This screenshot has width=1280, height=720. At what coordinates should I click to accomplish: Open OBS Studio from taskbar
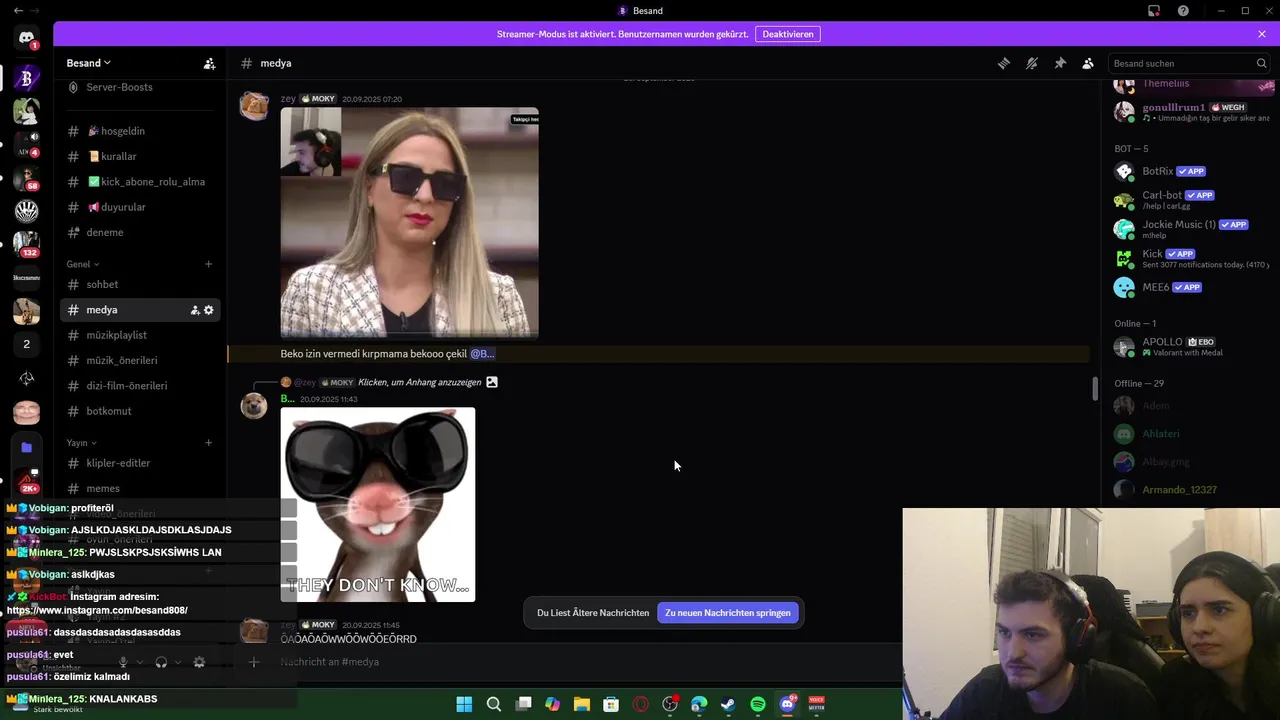[670, 704]
